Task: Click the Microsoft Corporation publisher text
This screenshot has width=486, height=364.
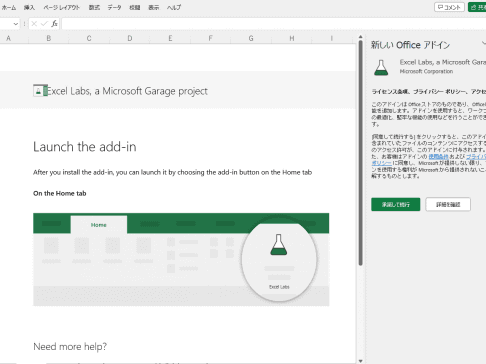Action: click(x=426, y=71)
